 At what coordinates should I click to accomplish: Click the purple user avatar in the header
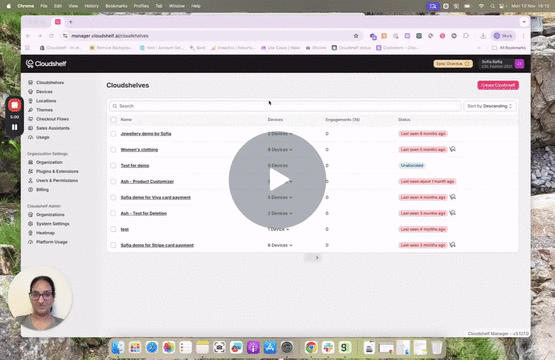[x=519, y=64]
